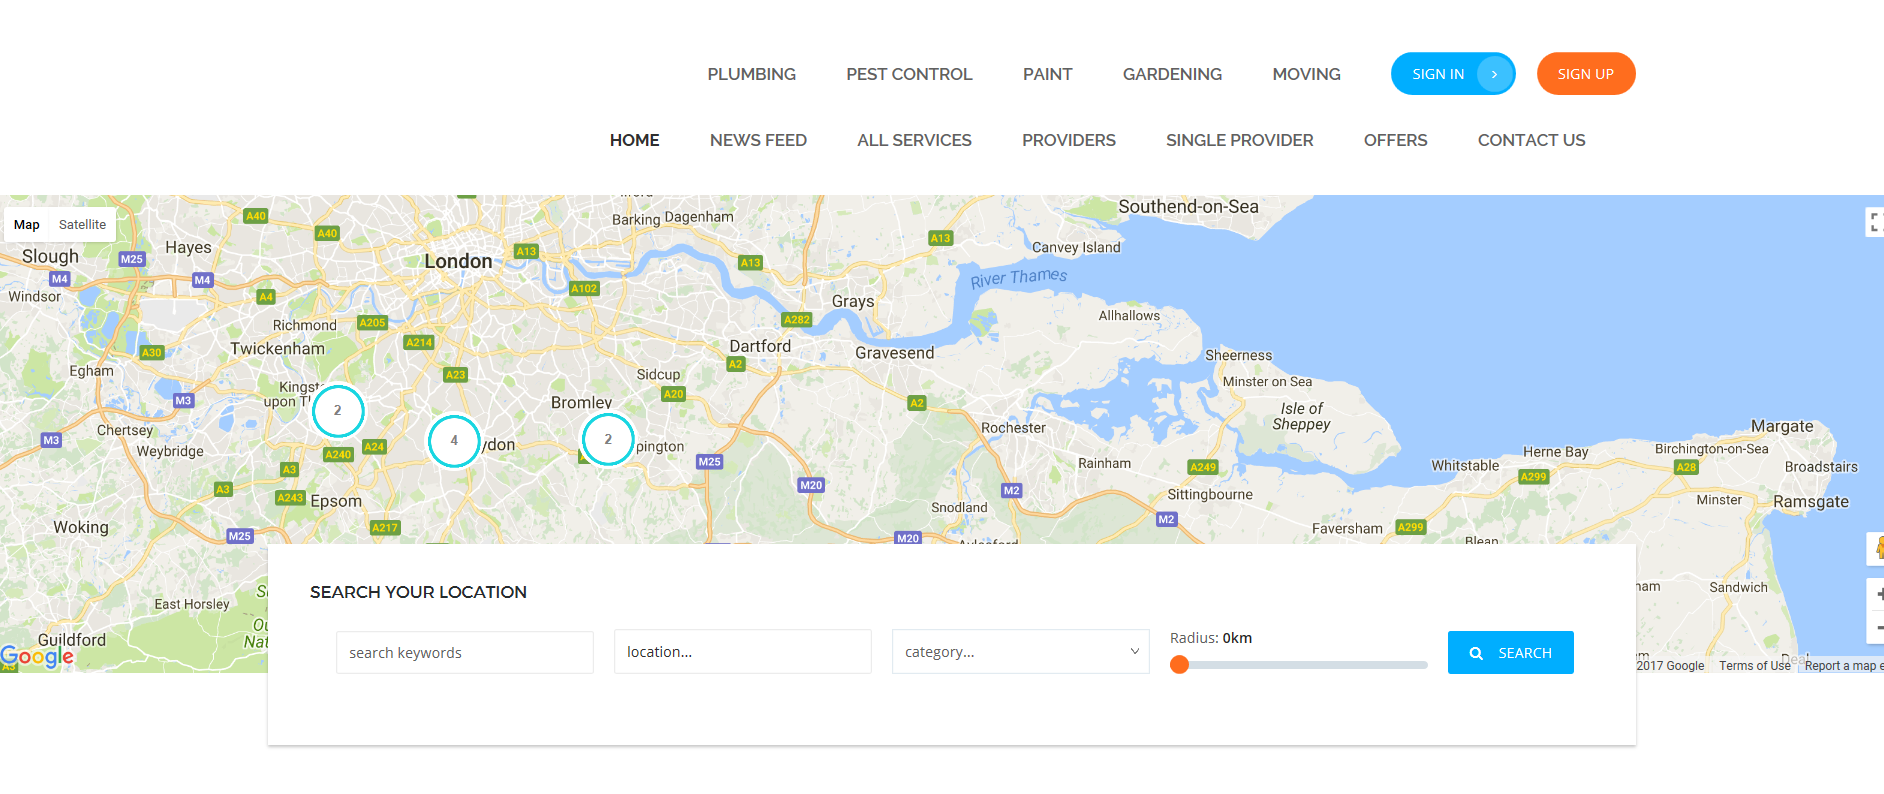Image resolution: width=1884 pixels, height=794 pixels.
Task: Open the All Services menu item
Action: click(x=914, y=140)
